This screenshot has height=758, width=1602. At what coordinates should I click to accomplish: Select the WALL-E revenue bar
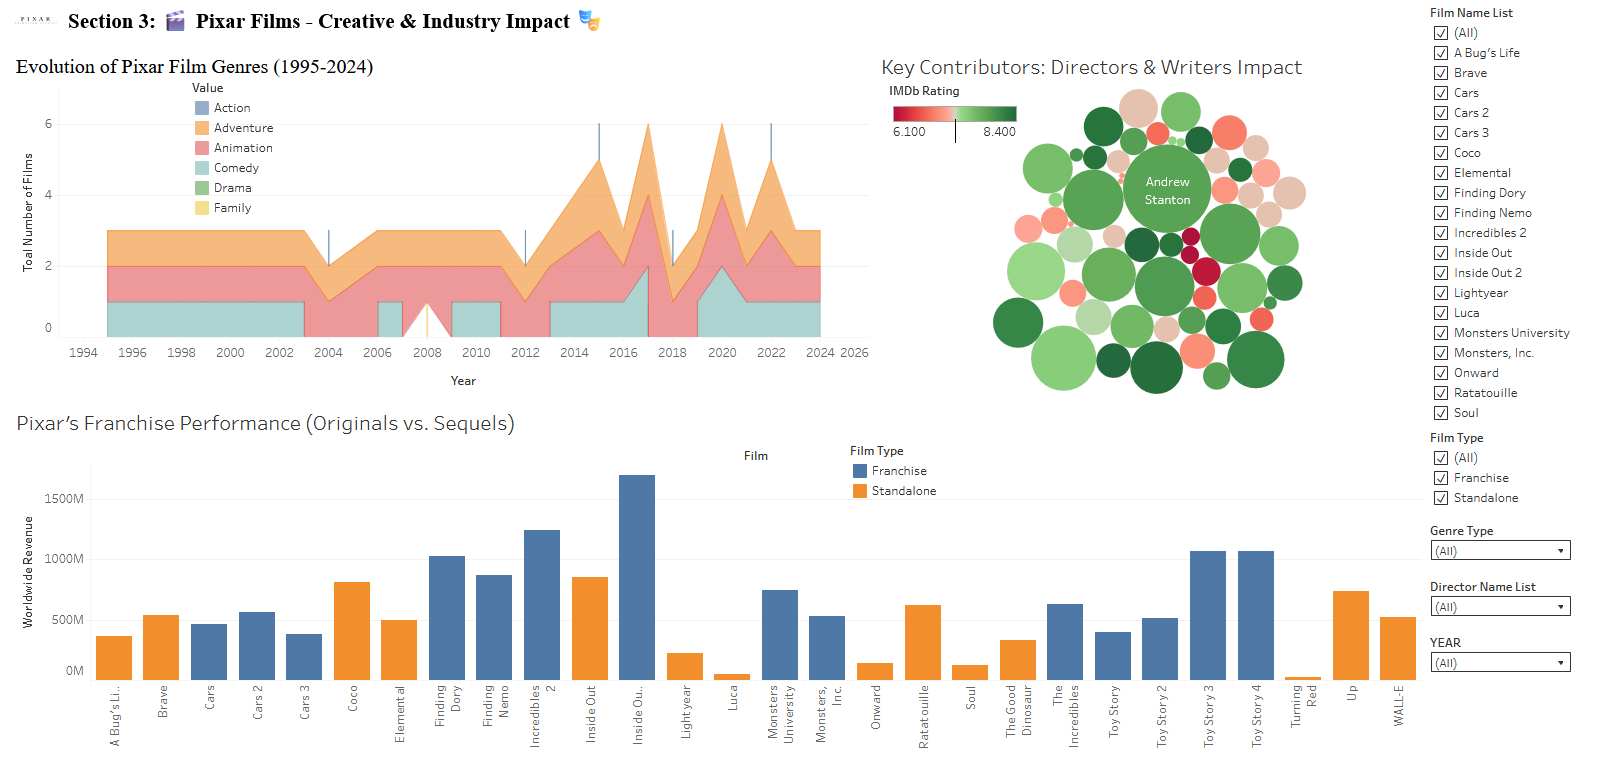point(1398,649)
